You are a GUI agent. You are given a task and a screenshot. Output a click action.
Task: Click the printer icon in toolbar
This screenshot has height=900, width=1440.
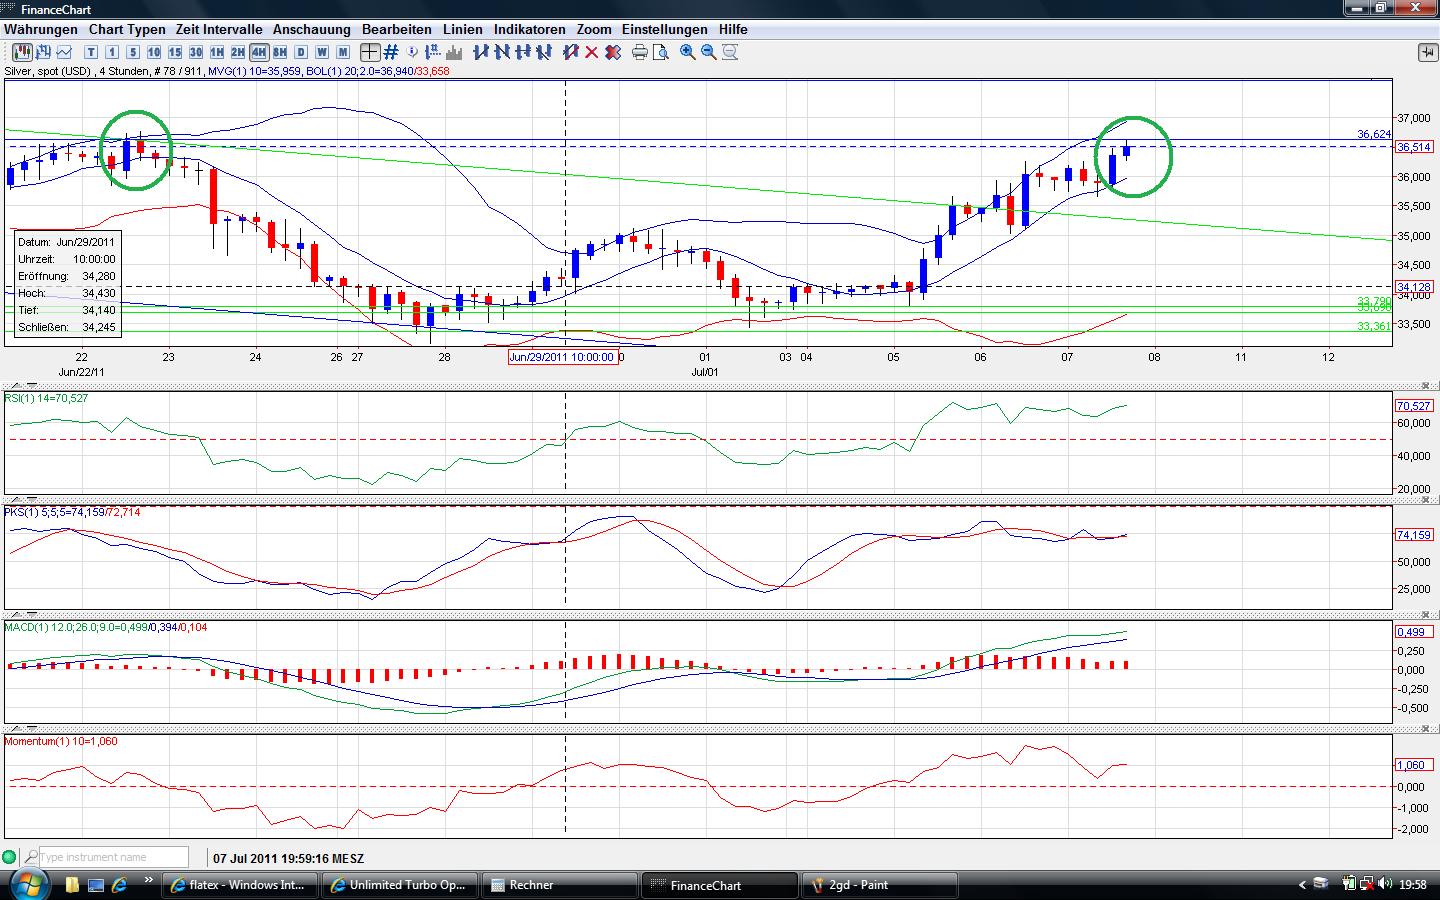click(640, 52)
